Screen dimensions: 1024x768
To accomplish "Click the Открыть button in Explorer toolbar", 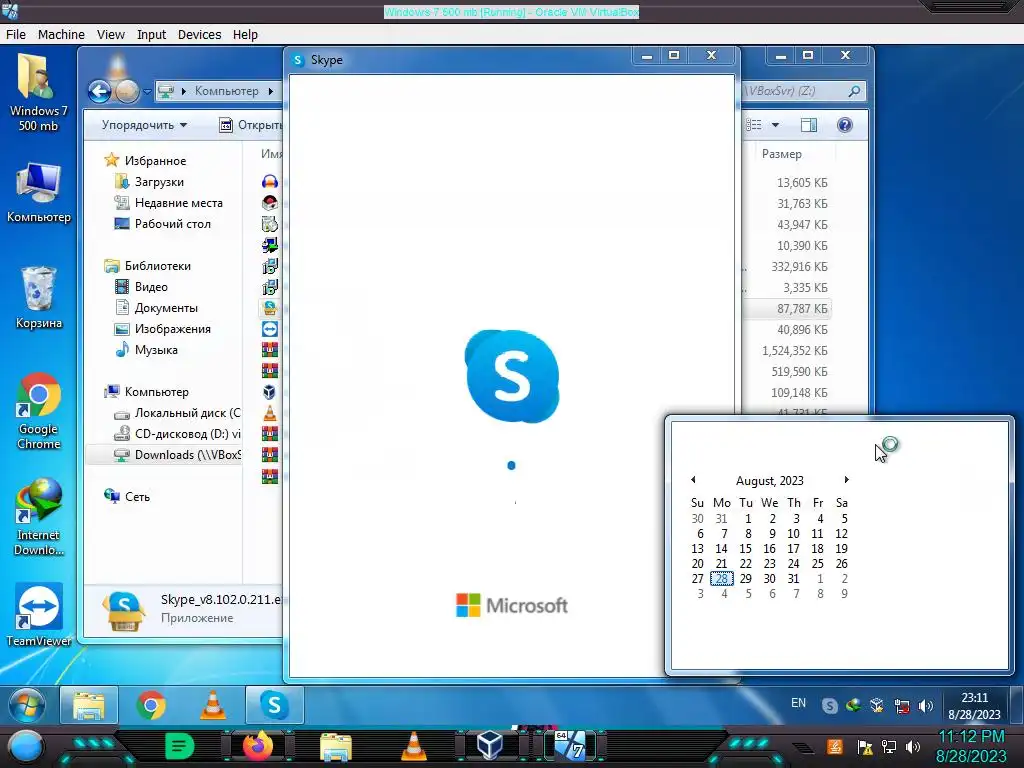I will (x=251, y=125).
